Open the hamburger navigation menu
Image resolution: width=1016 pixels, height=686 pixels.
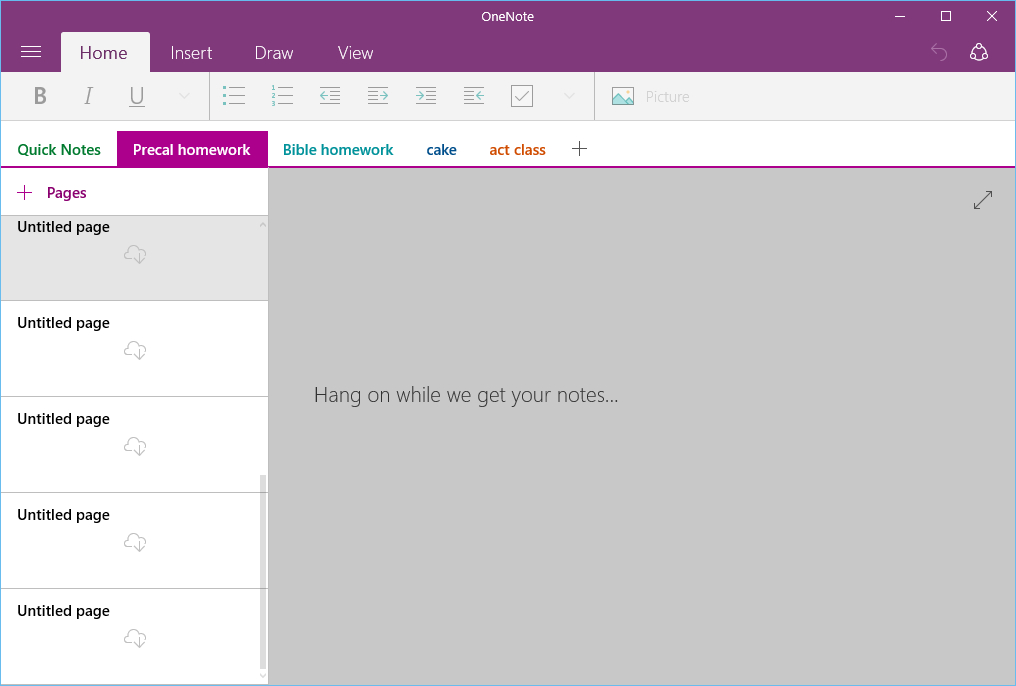coord(30,52)
